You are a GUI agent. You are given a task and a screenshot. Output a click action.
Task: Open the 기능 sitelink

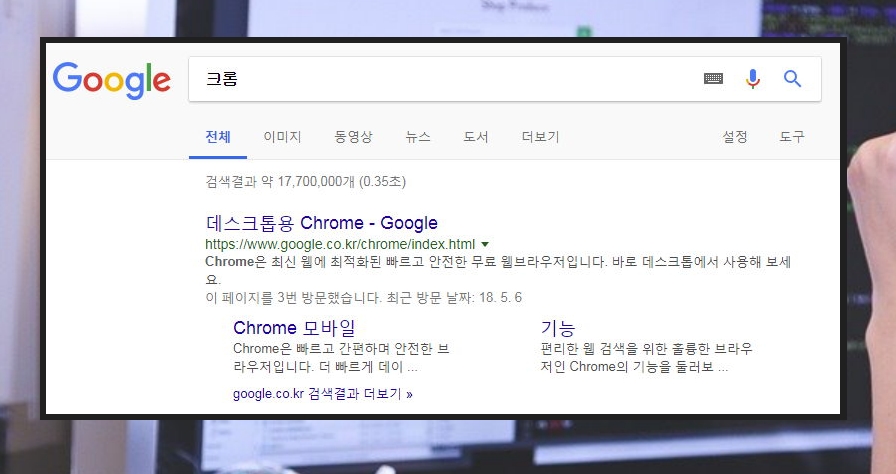pos(558,328)
